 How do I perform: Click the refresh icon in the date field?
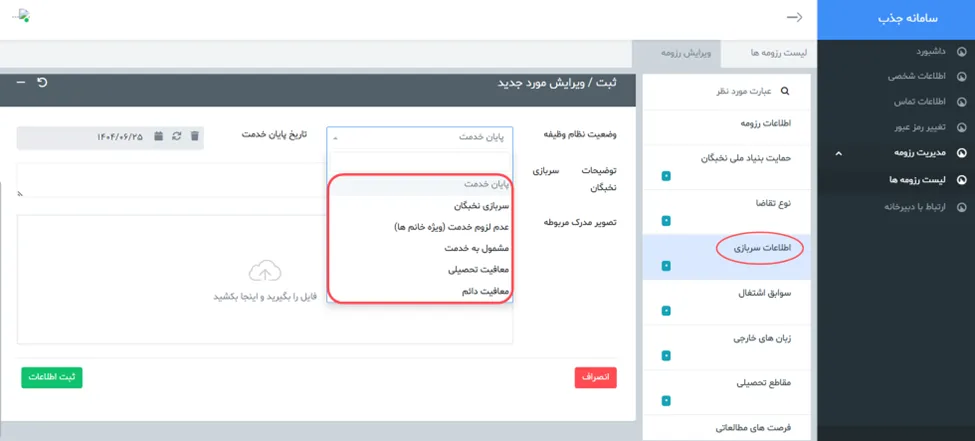click(x=177, y=136)
